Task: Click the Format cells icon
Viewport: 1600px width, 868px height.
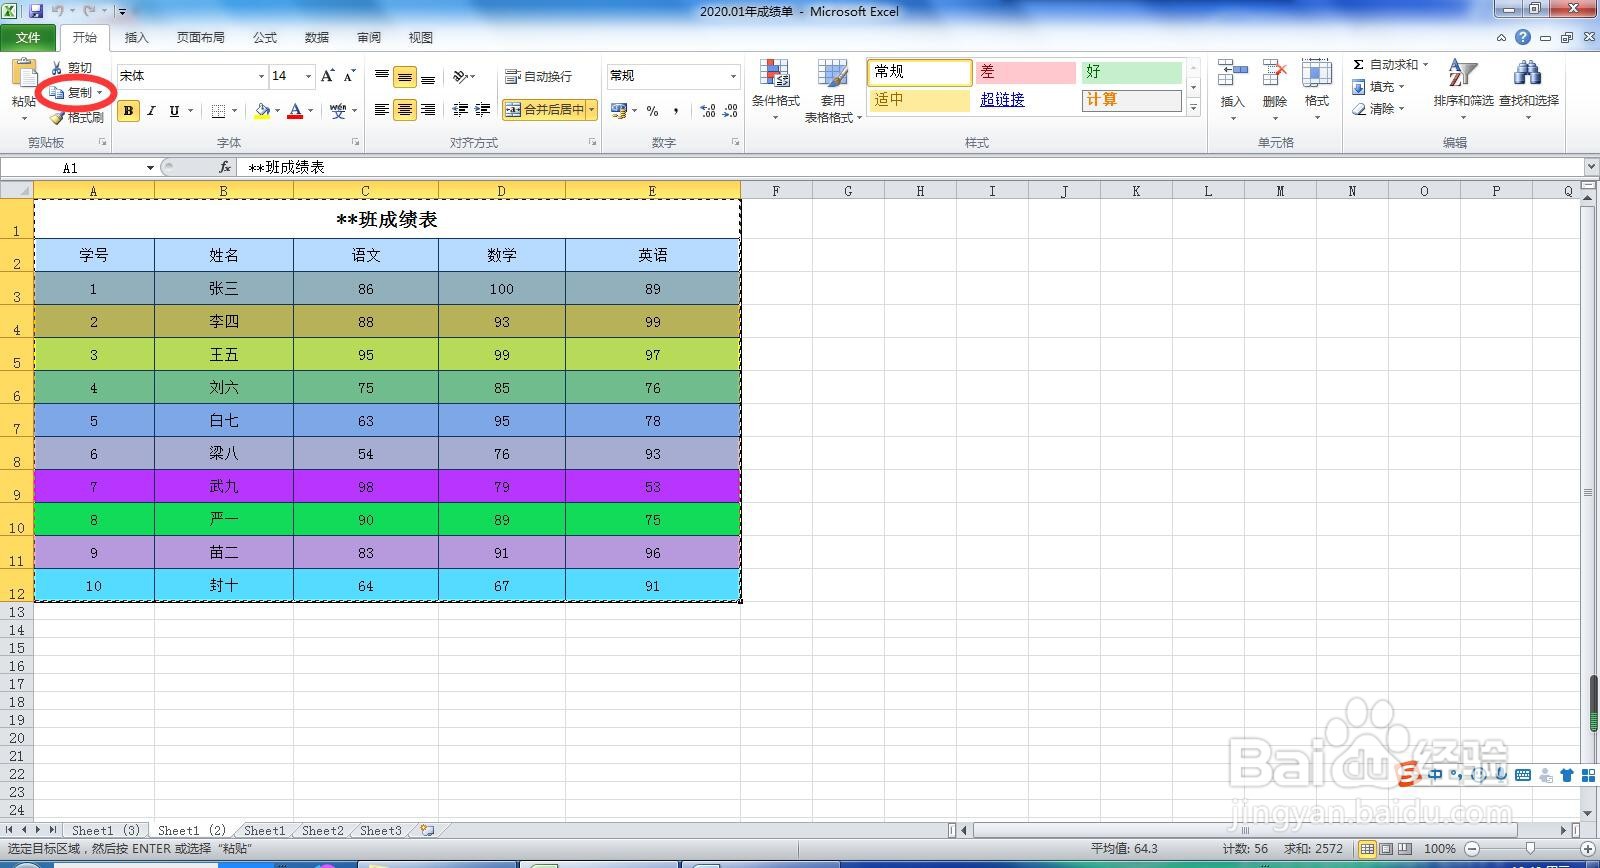Action: (x=1316, y=74)
